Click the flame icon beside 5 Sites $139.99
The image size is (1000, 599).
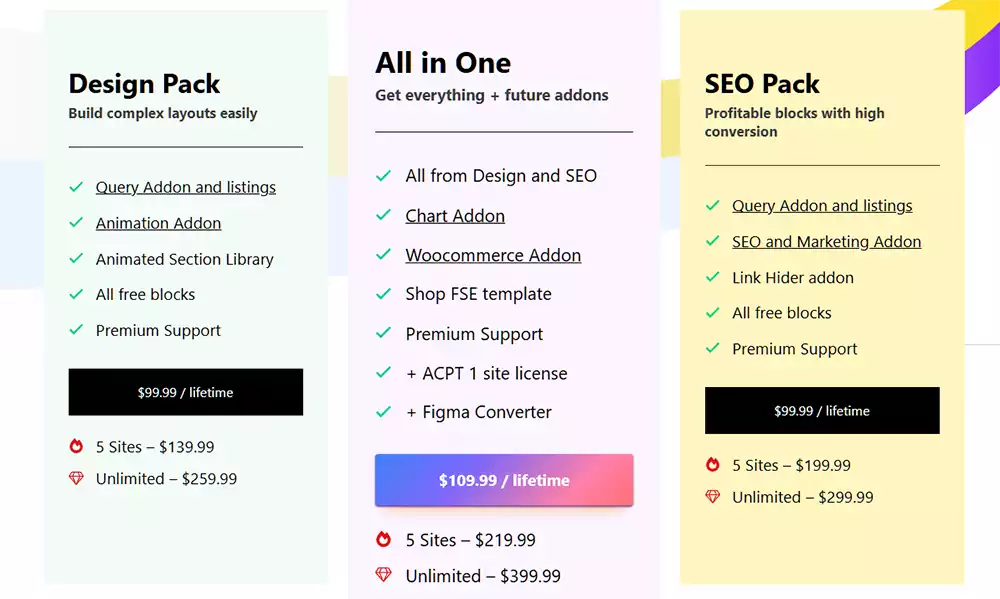click(x=76, y=447)
